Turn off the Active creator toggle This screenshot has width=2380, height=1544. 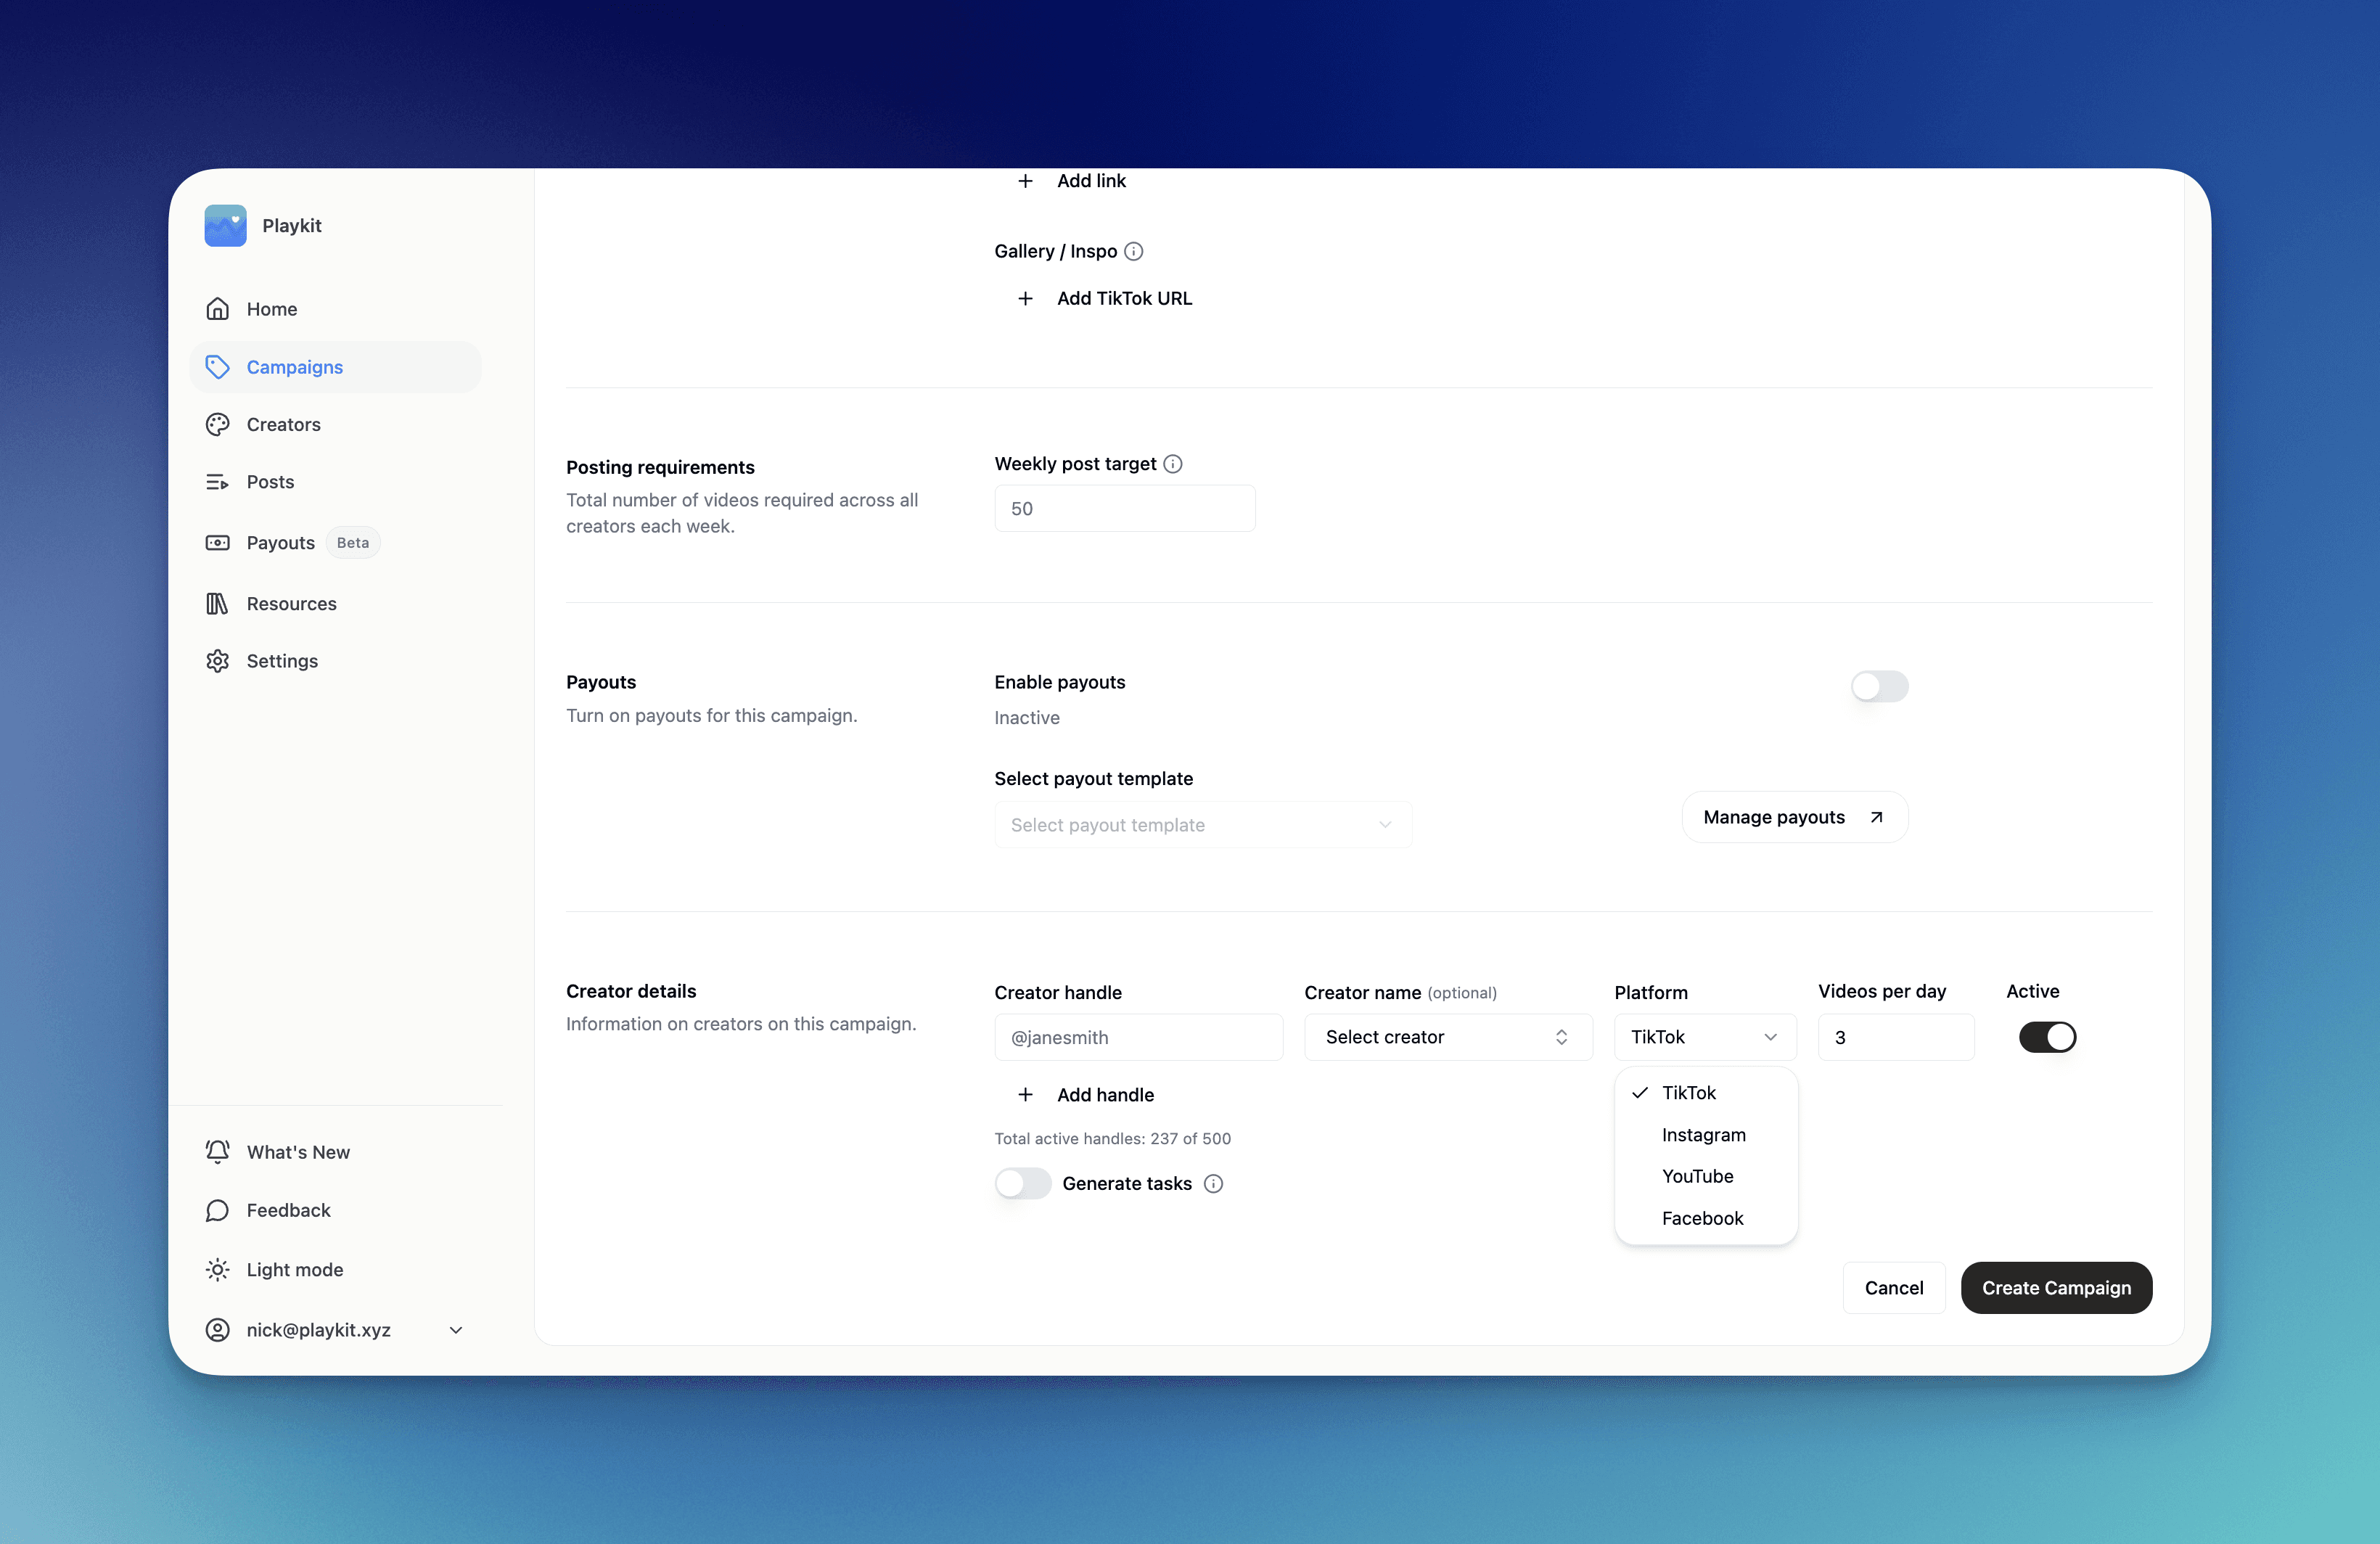pos(2047,1037)
